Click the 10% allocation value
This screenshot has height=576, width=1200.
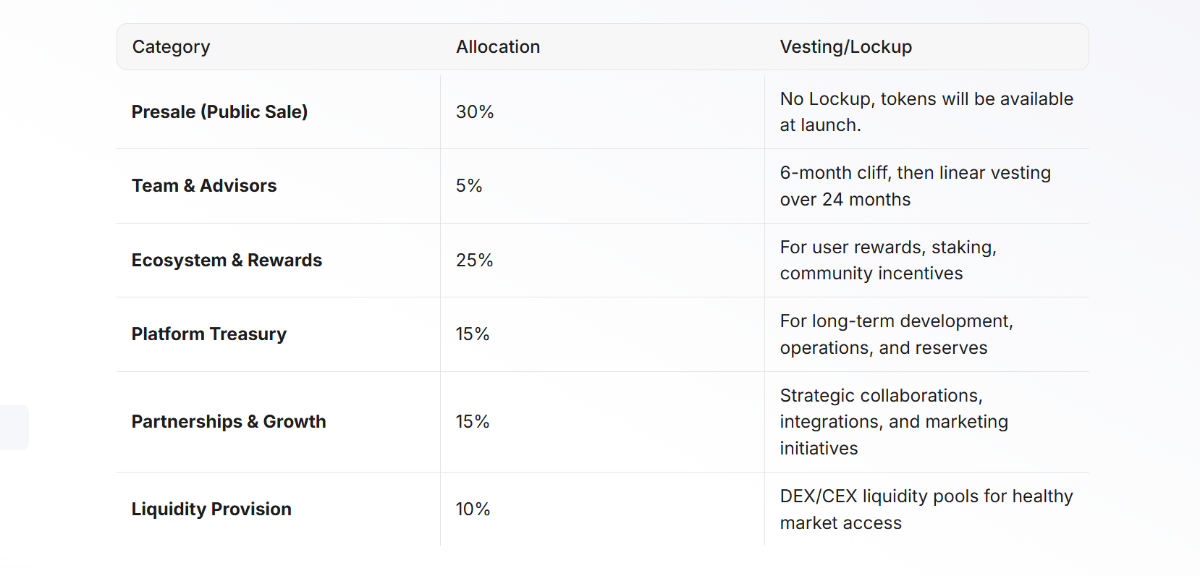point(473,509)
